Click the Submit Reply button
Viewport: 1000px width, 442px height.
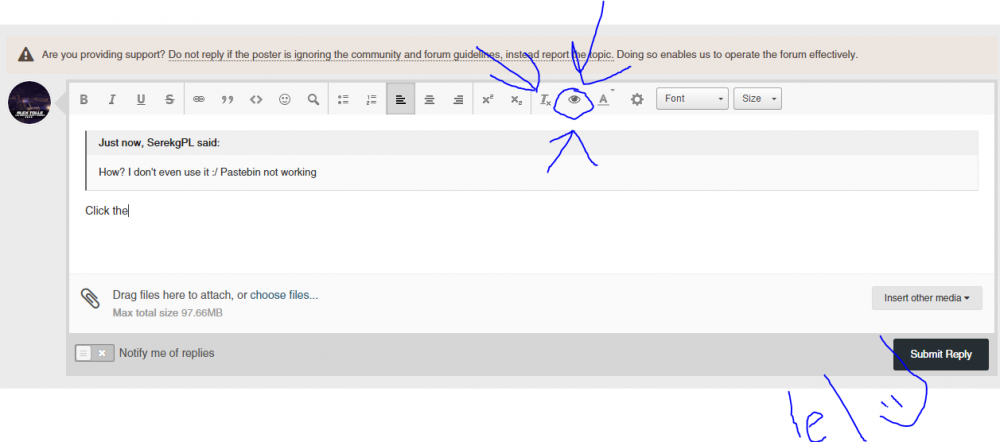pos(941,354)
